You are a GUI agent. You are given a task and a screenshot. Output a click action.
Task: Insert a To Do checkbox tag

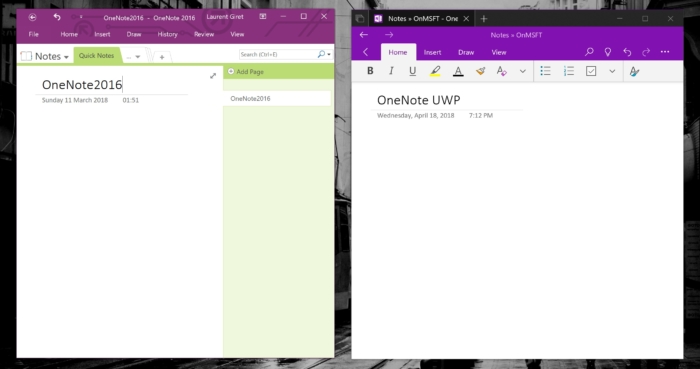(591, 71)
